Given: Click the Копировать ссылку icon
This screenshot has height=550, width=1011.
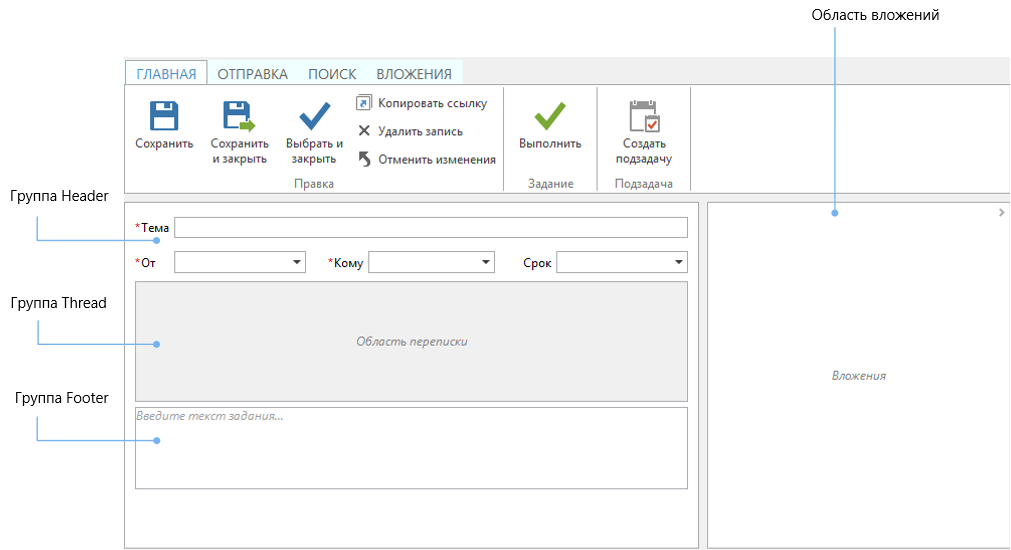Looking at the screenshot, I should [x=364, y=103].
